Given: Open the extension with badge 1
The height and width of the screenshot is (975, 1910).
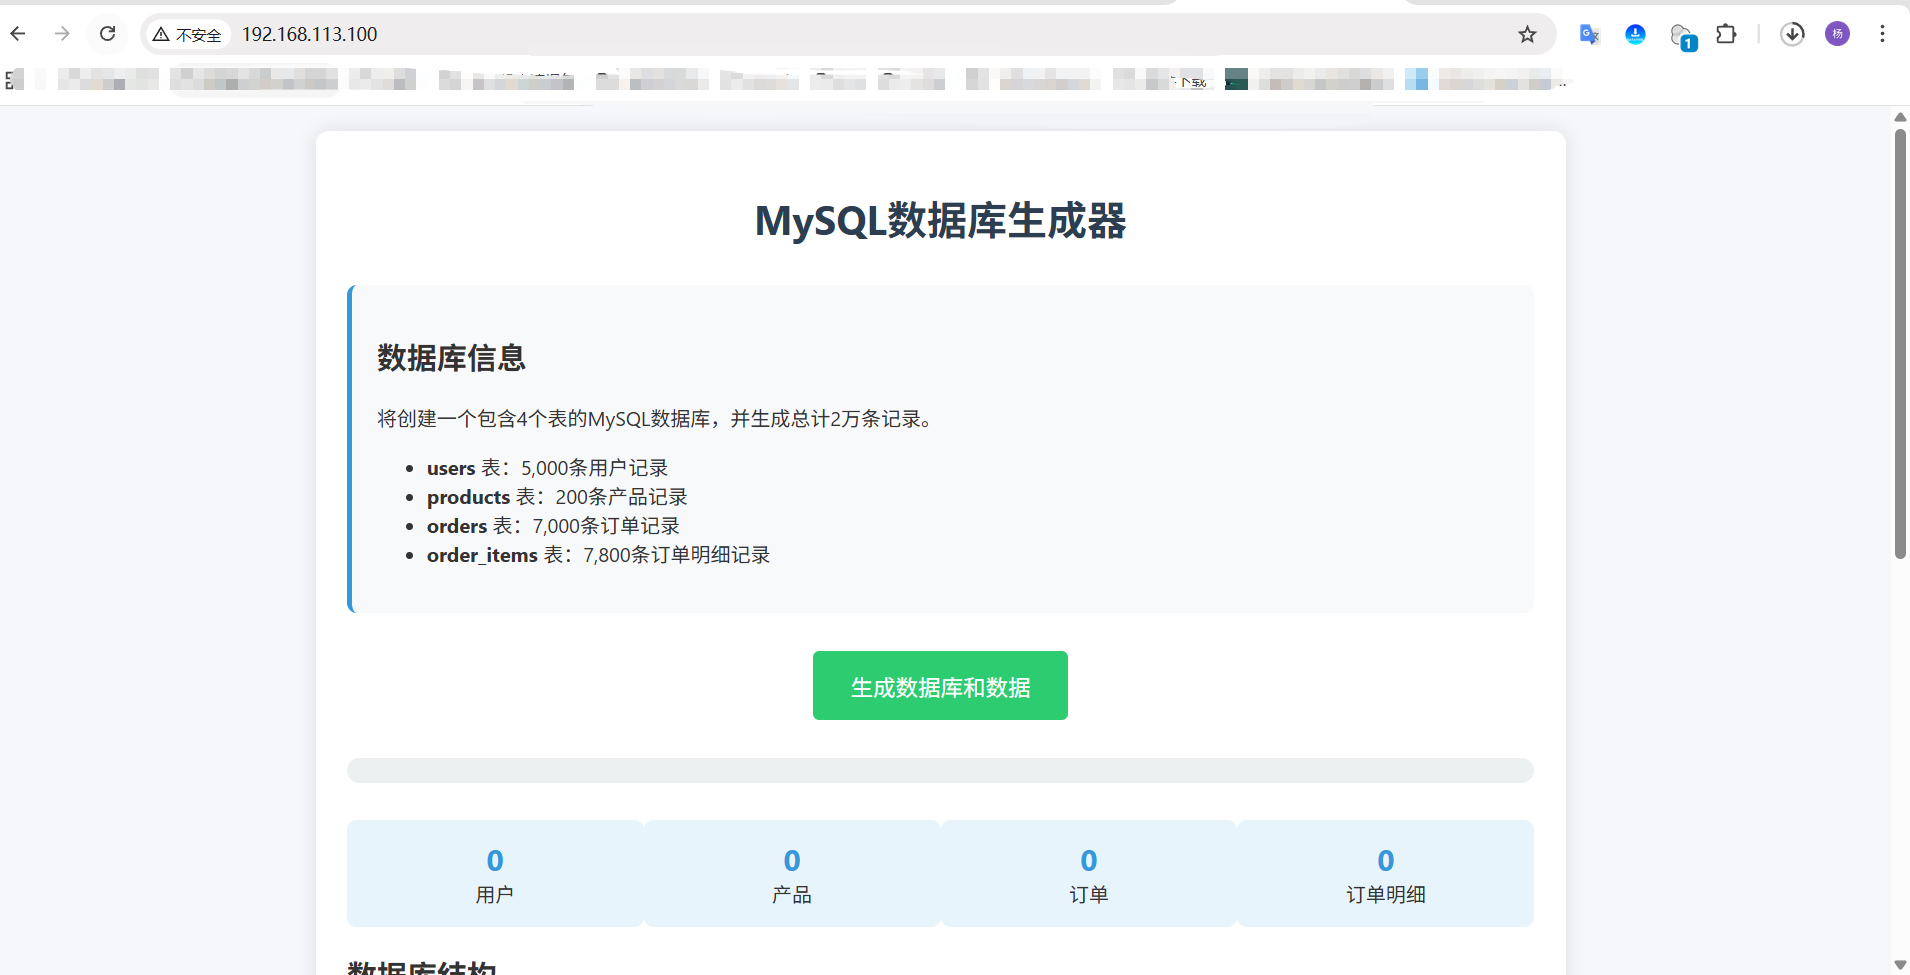Looking at the screenshot, I should [1682, 36].
